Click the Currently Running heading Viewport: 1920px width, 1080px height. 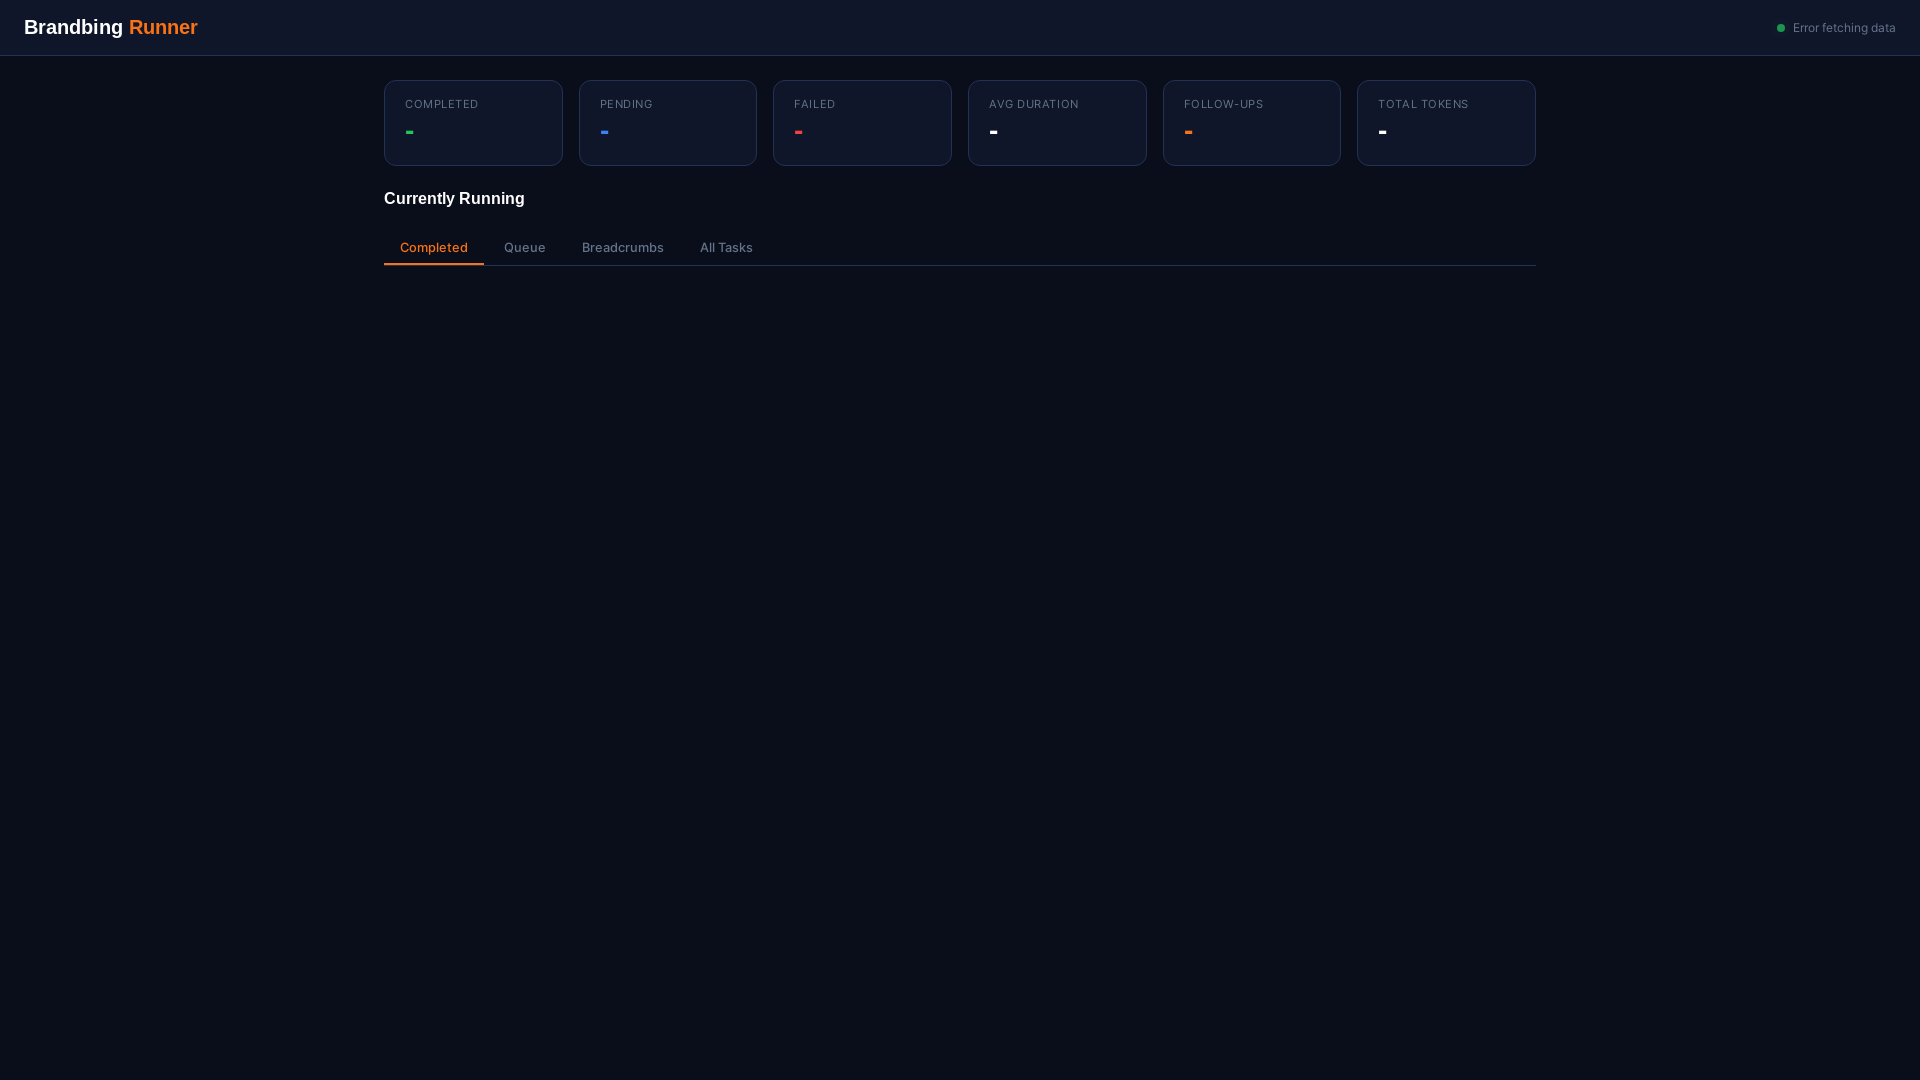click(x=454, y=199)
